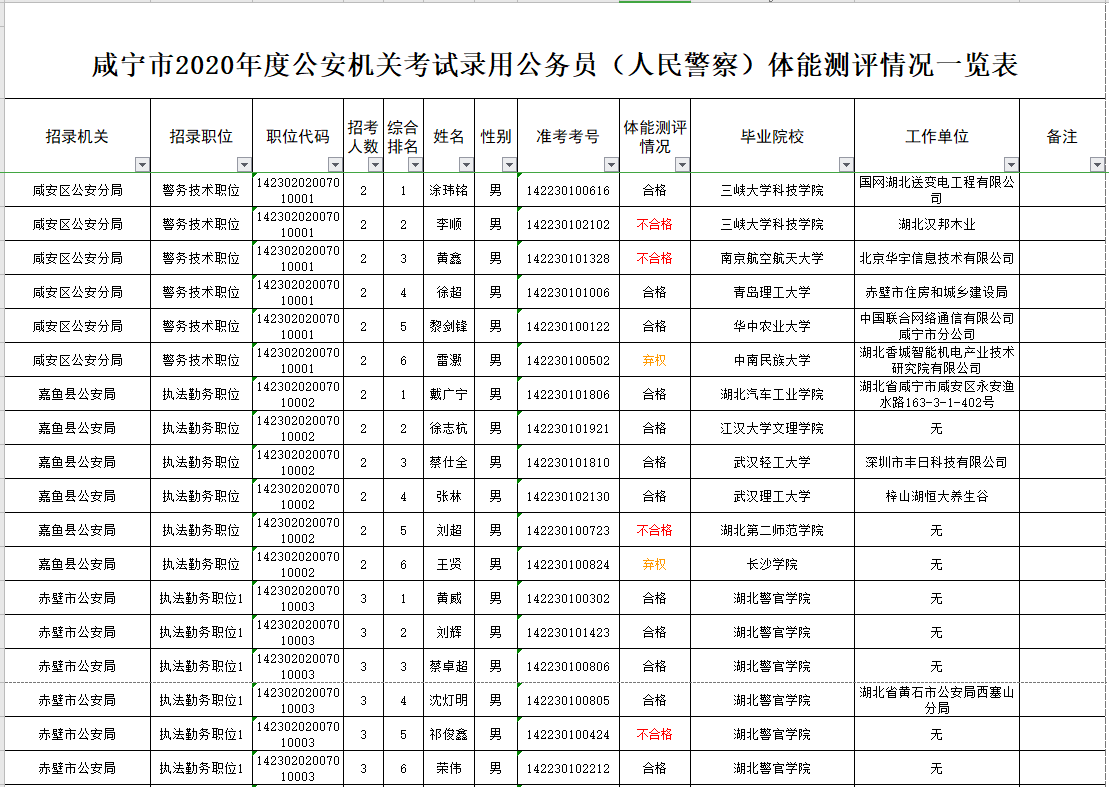This screenshot has width=1109, height=787.
Task: Select exam number 142230101806
Action: tap(569, 394)
